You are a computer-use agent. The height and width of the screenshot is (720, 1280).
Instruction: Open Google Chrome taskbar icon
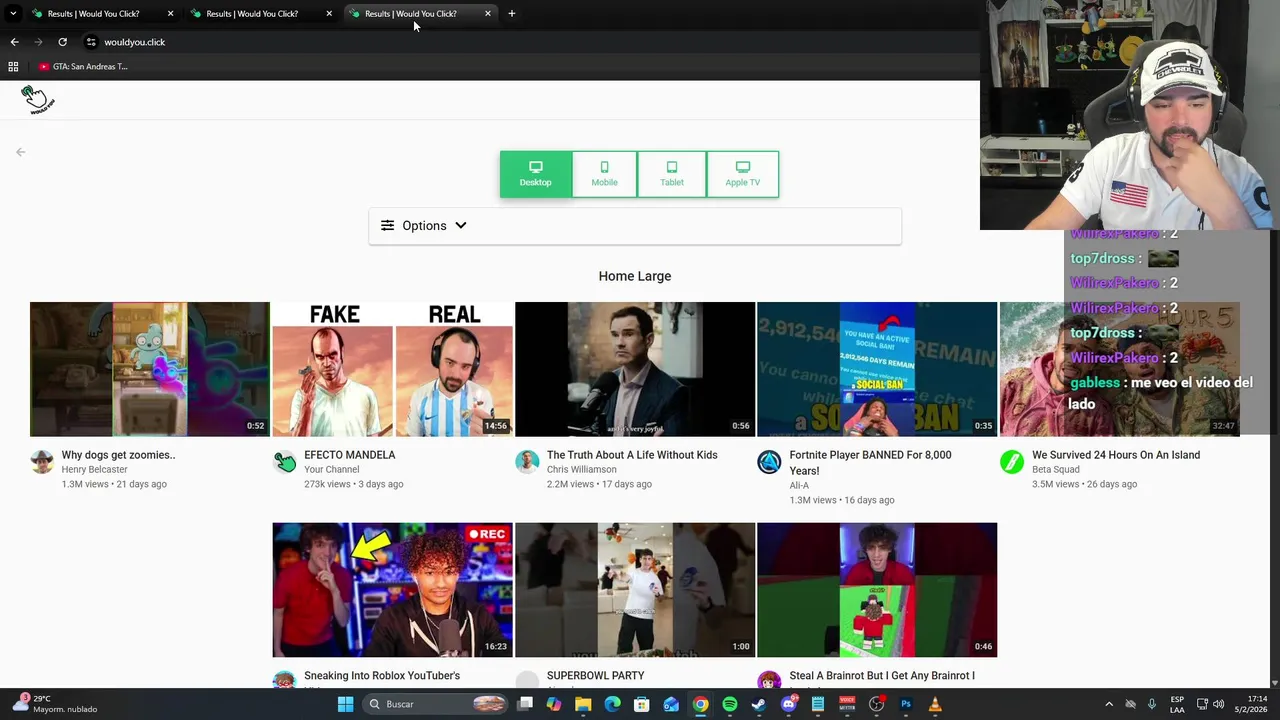[700, 704]
